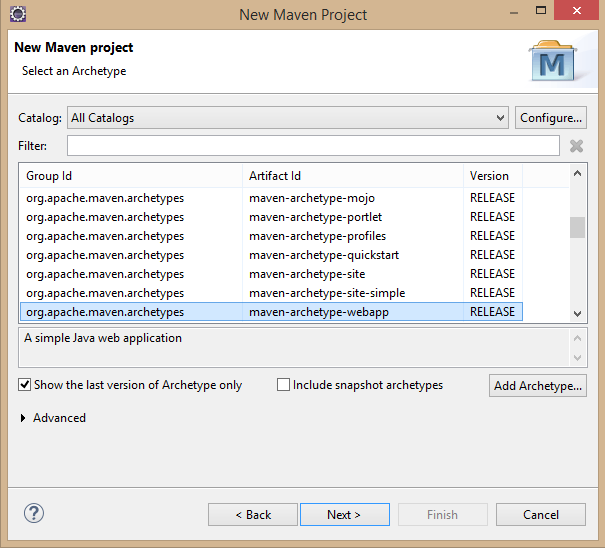This screenshot has height=548, width=605.
Task: Select the maven-archetype-site row
Action: 271,274
